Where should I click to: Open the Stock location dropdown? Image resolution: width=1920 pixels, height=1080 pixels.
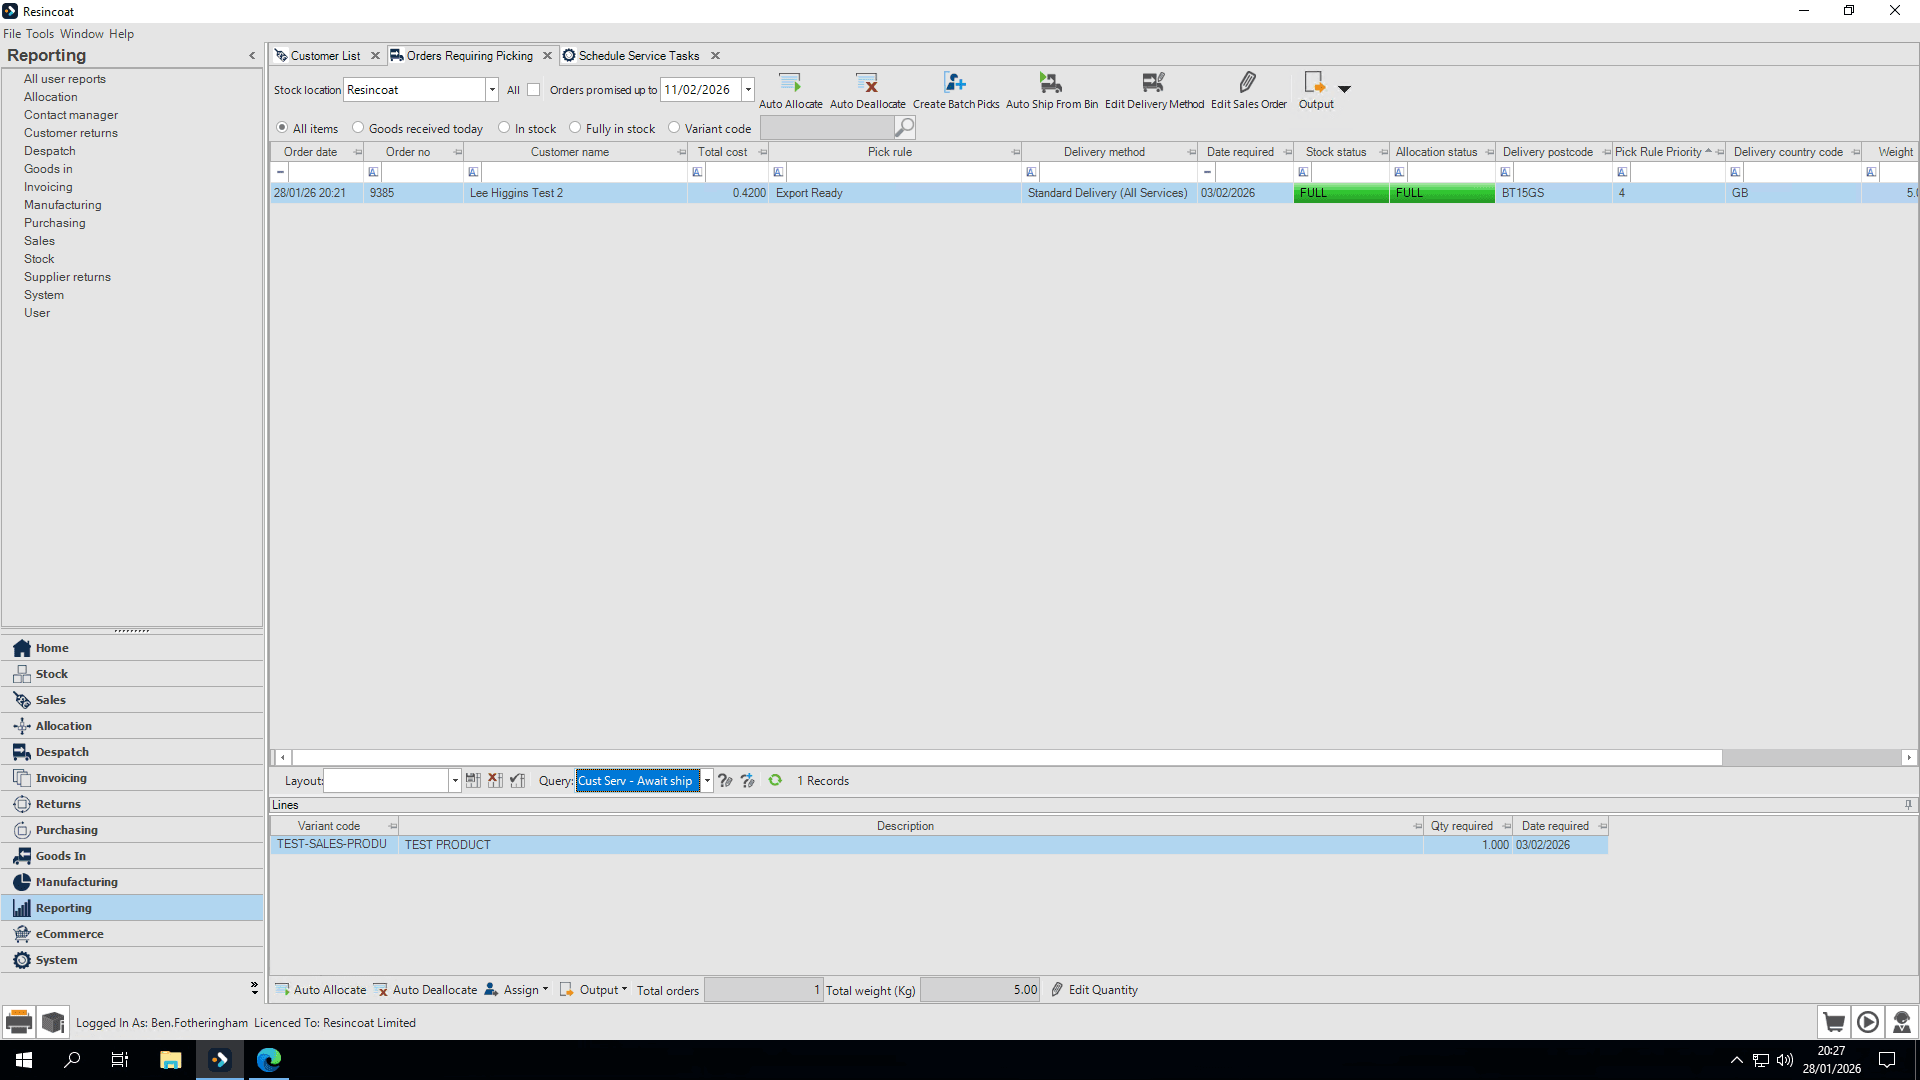492,90
